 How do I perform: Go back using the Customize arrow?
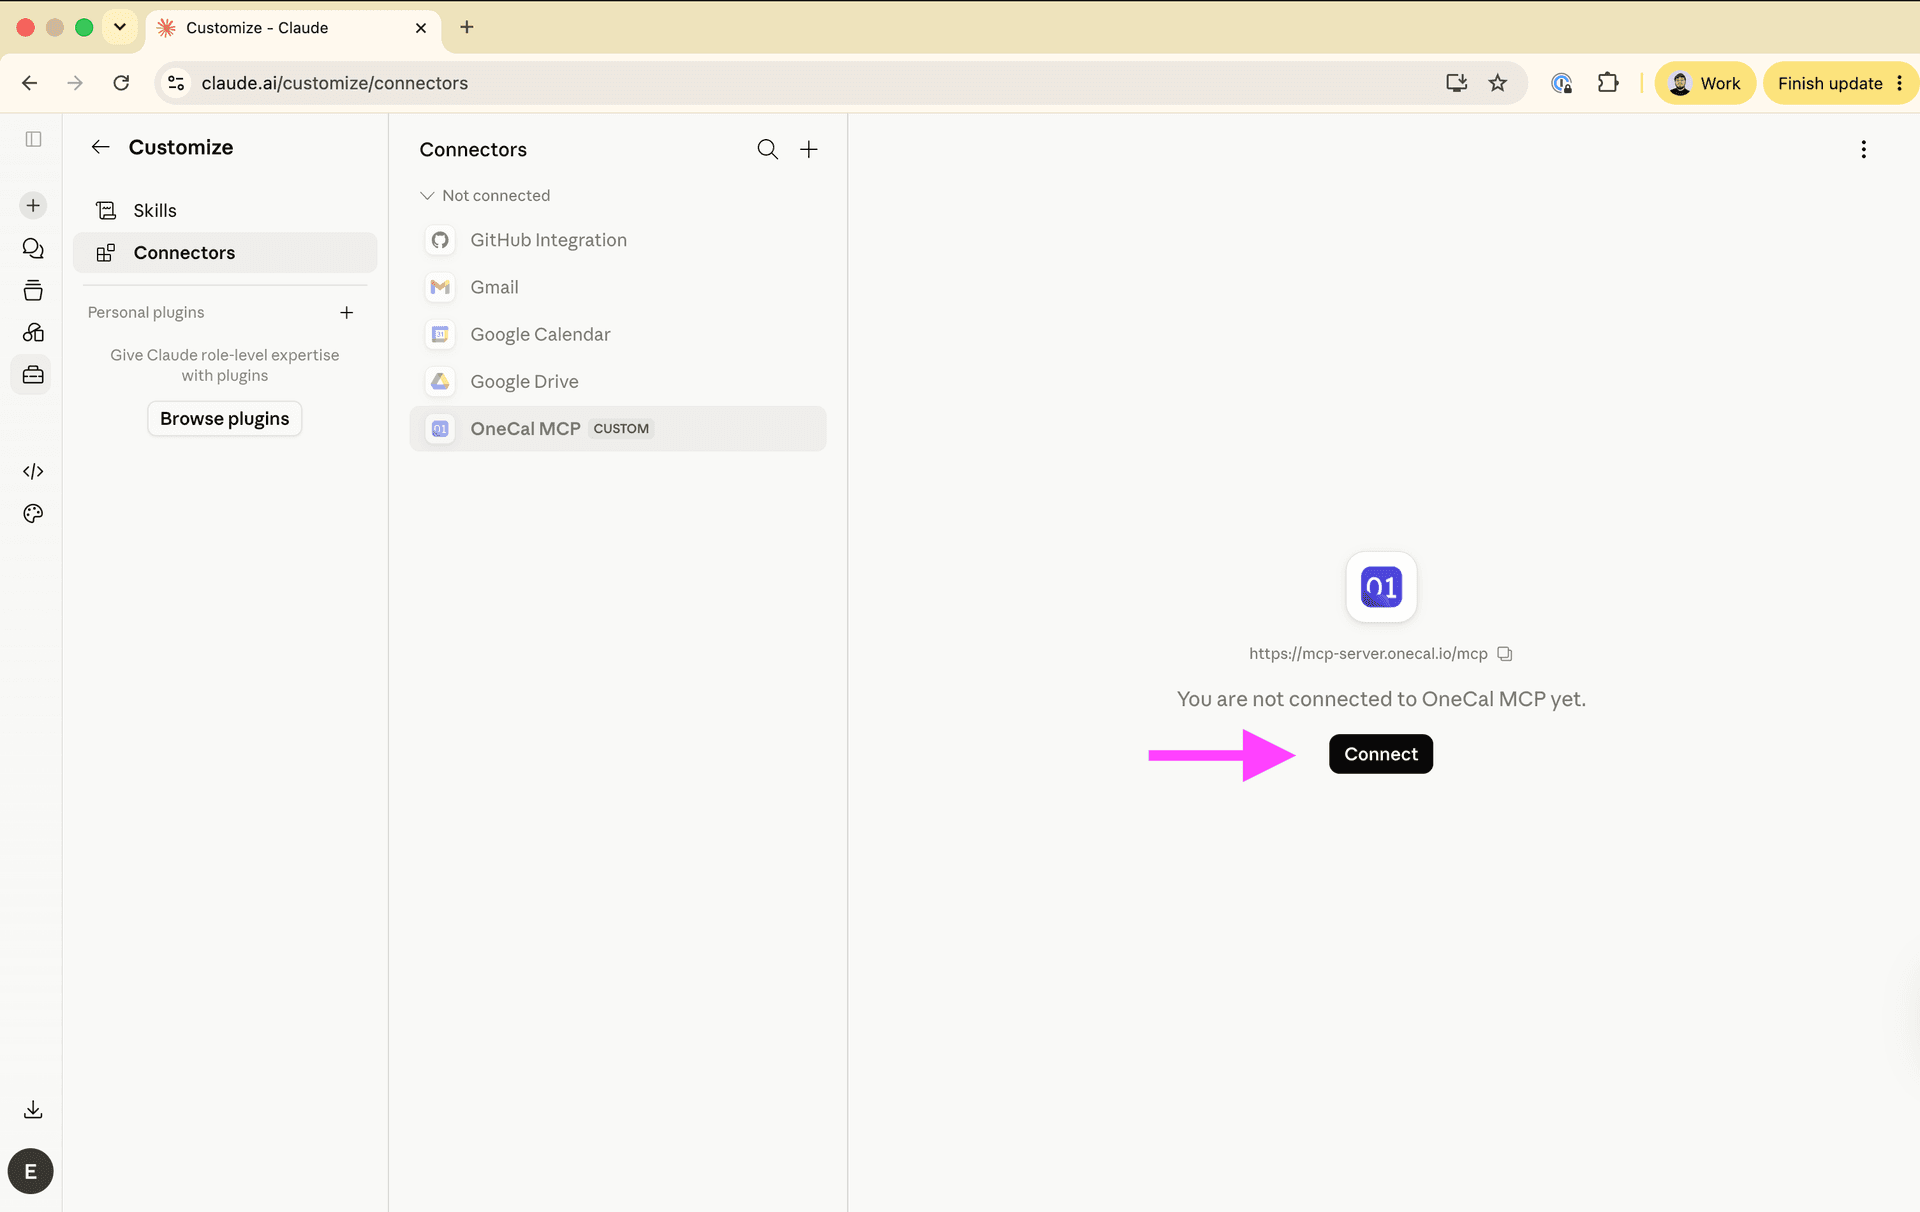tap(100, 147)
